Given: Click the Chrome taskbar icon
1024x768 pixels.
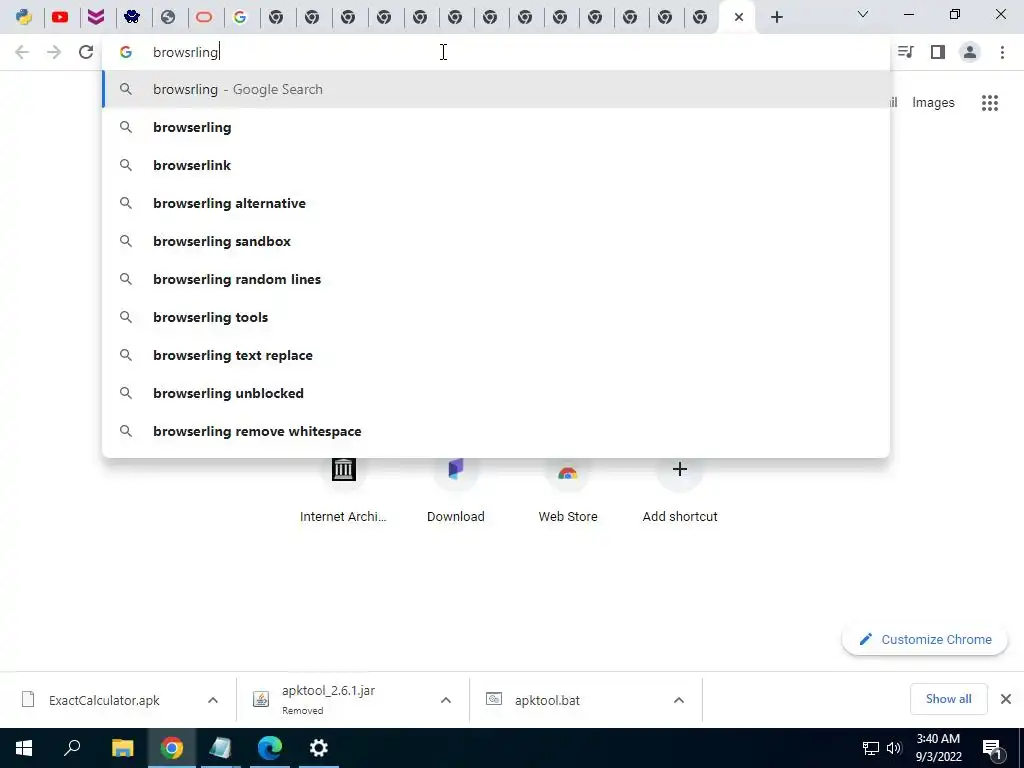Looking at the screenshot, I should point(172,748).
